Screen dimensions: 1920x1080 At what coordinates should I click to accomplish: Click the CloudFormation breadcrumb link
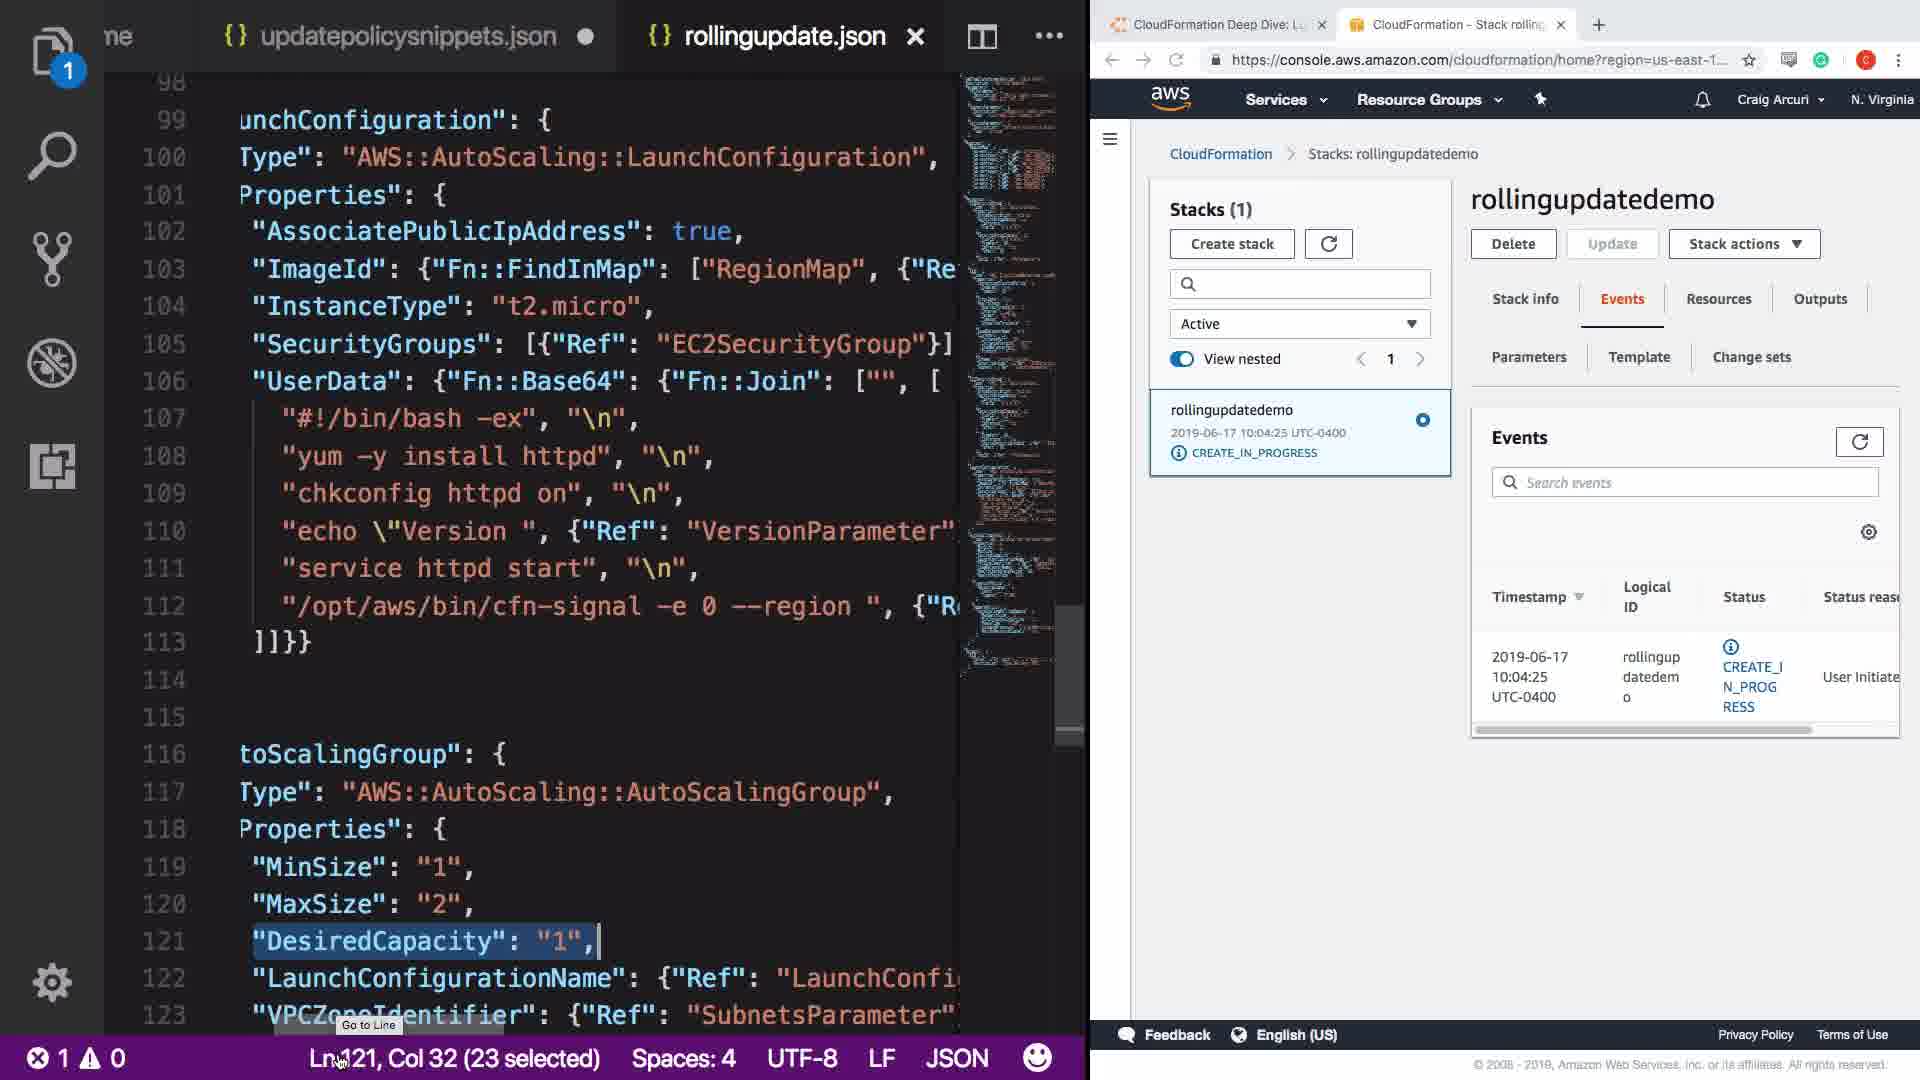(x=1221, y=154)
